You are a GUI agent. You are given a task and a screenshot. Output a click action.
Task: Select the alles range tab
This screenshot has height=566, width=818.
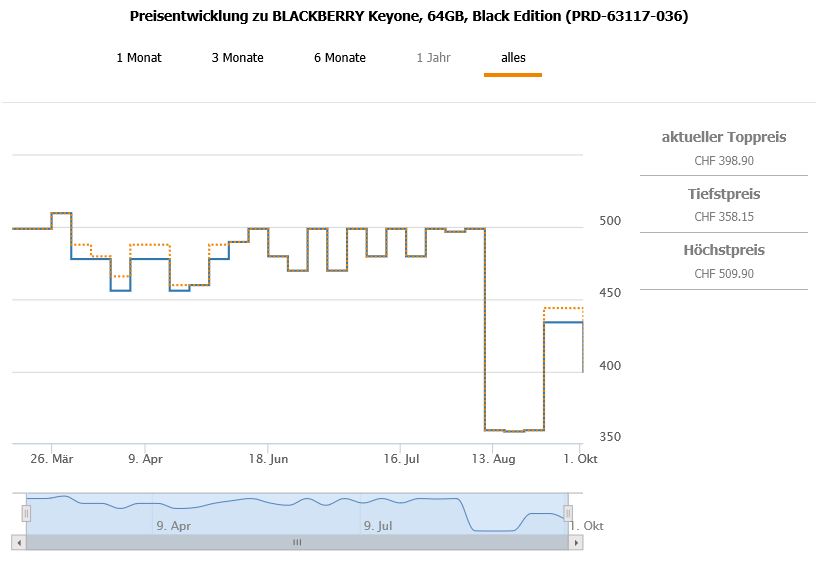pos(513,58)
